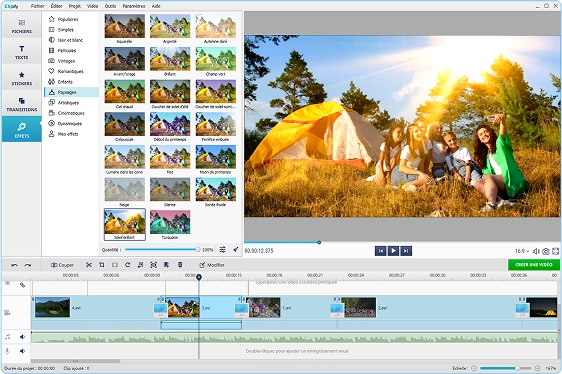Open the Aide menu
Image resolution: width=562 pixels, height=374 pixels.
[156, 6]
